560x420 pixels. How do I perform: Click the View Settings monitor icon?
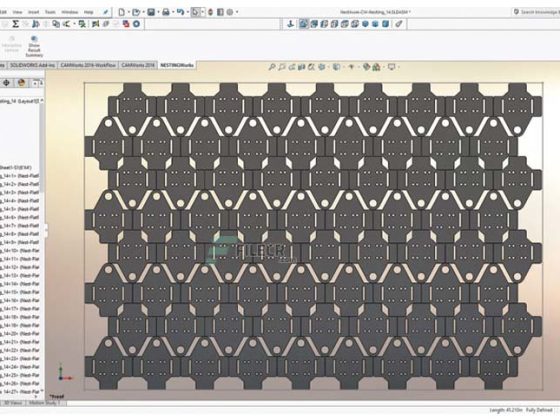(391, 67)
